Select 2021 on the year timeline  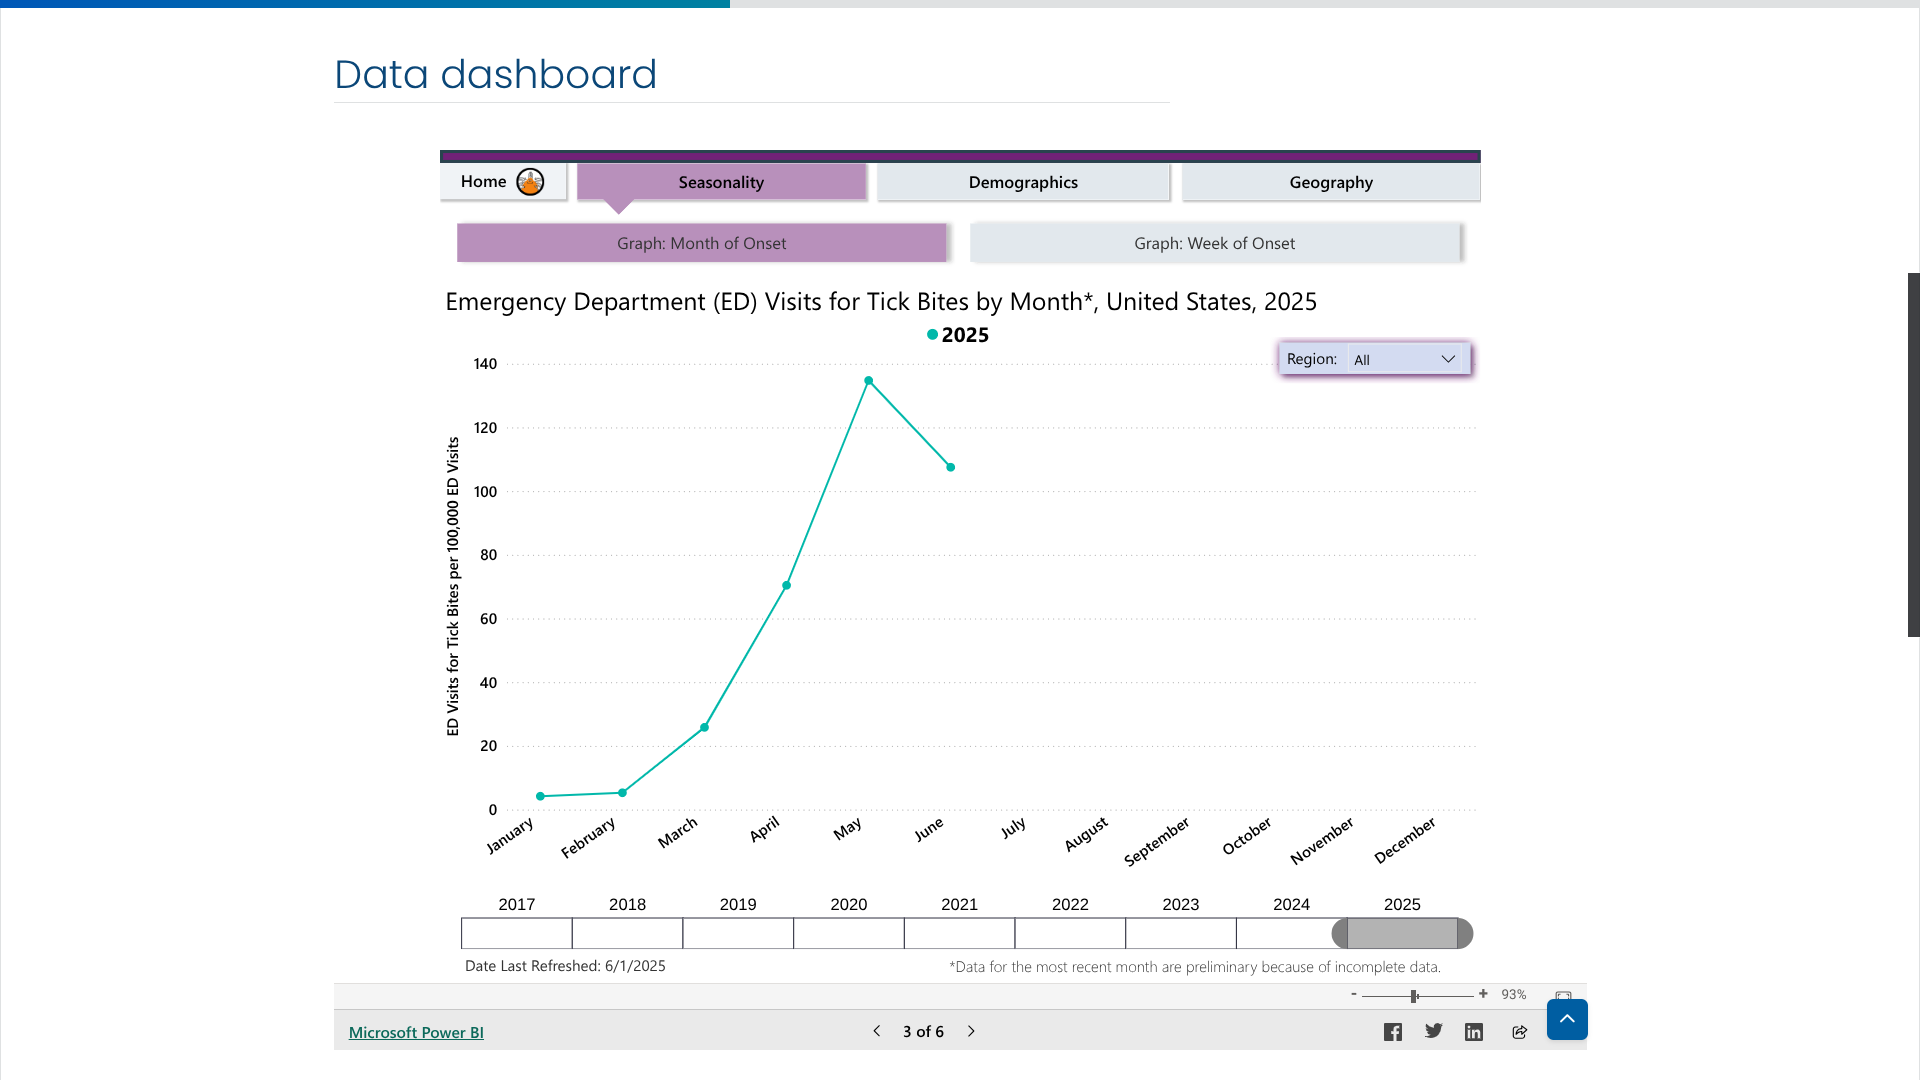pos(959,933)
